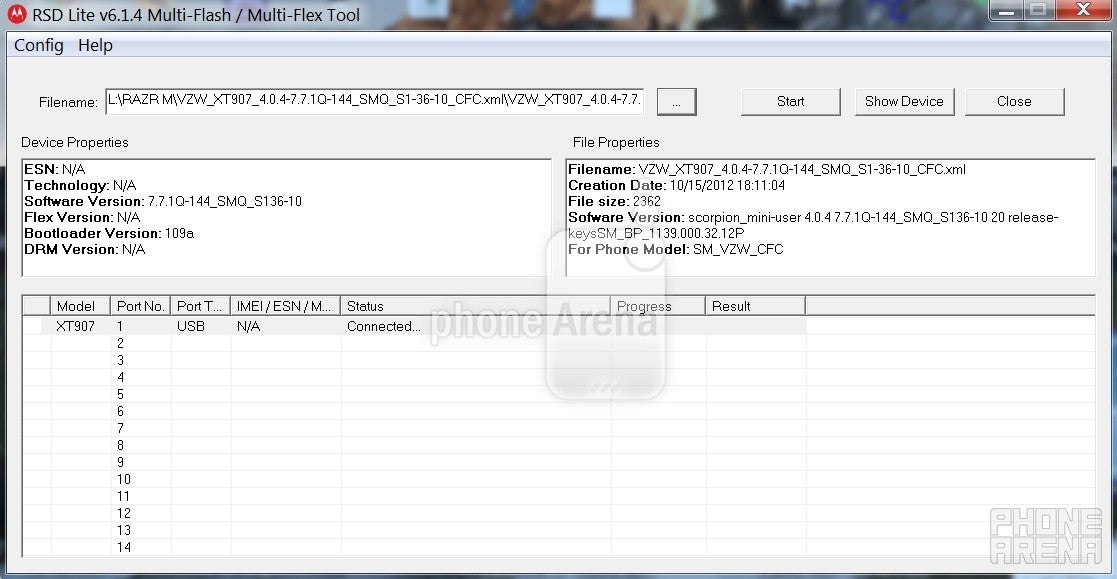Click the Filename path input field
Image resolution: width=1117 pixels, height=579 pixels.
coord(375,100)
